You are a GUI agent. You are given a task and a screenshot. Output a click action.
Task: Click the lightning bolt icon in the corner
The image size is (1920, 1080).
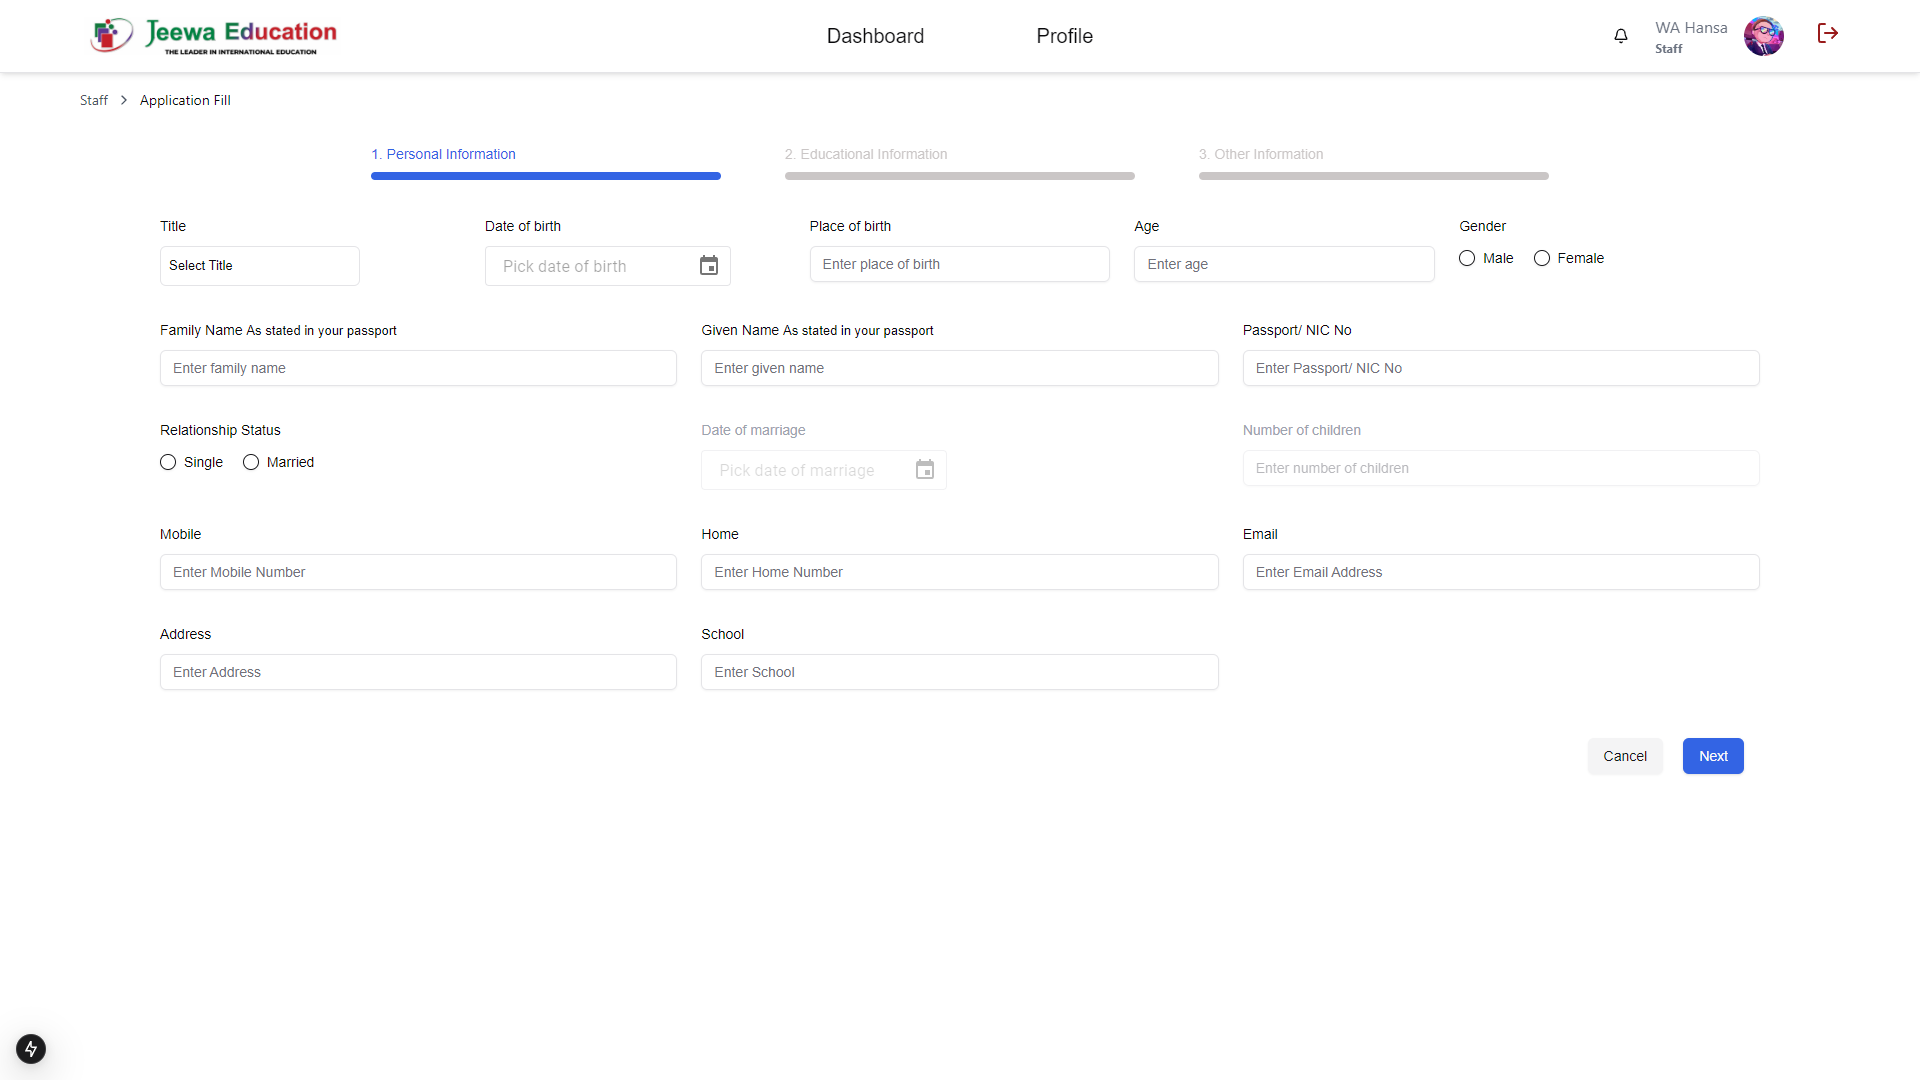[x=30, y=1049]
